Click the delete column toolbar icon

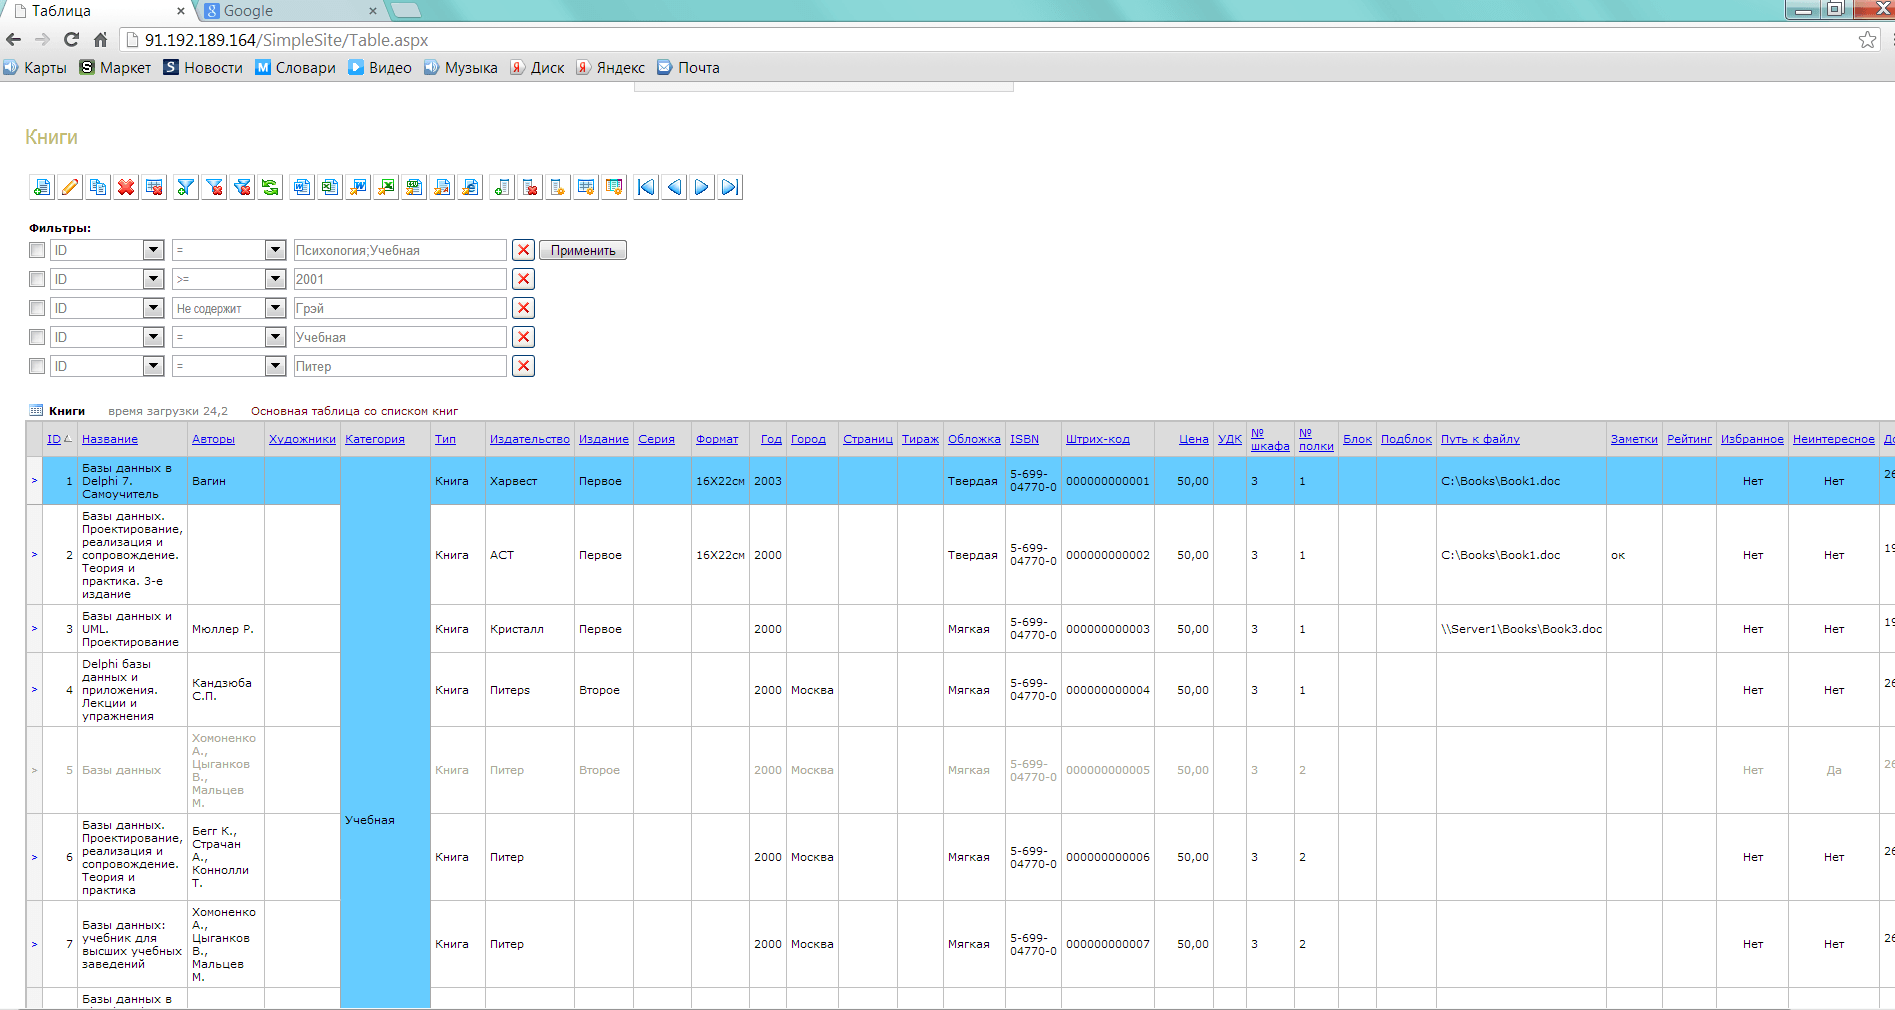point(530,187)
